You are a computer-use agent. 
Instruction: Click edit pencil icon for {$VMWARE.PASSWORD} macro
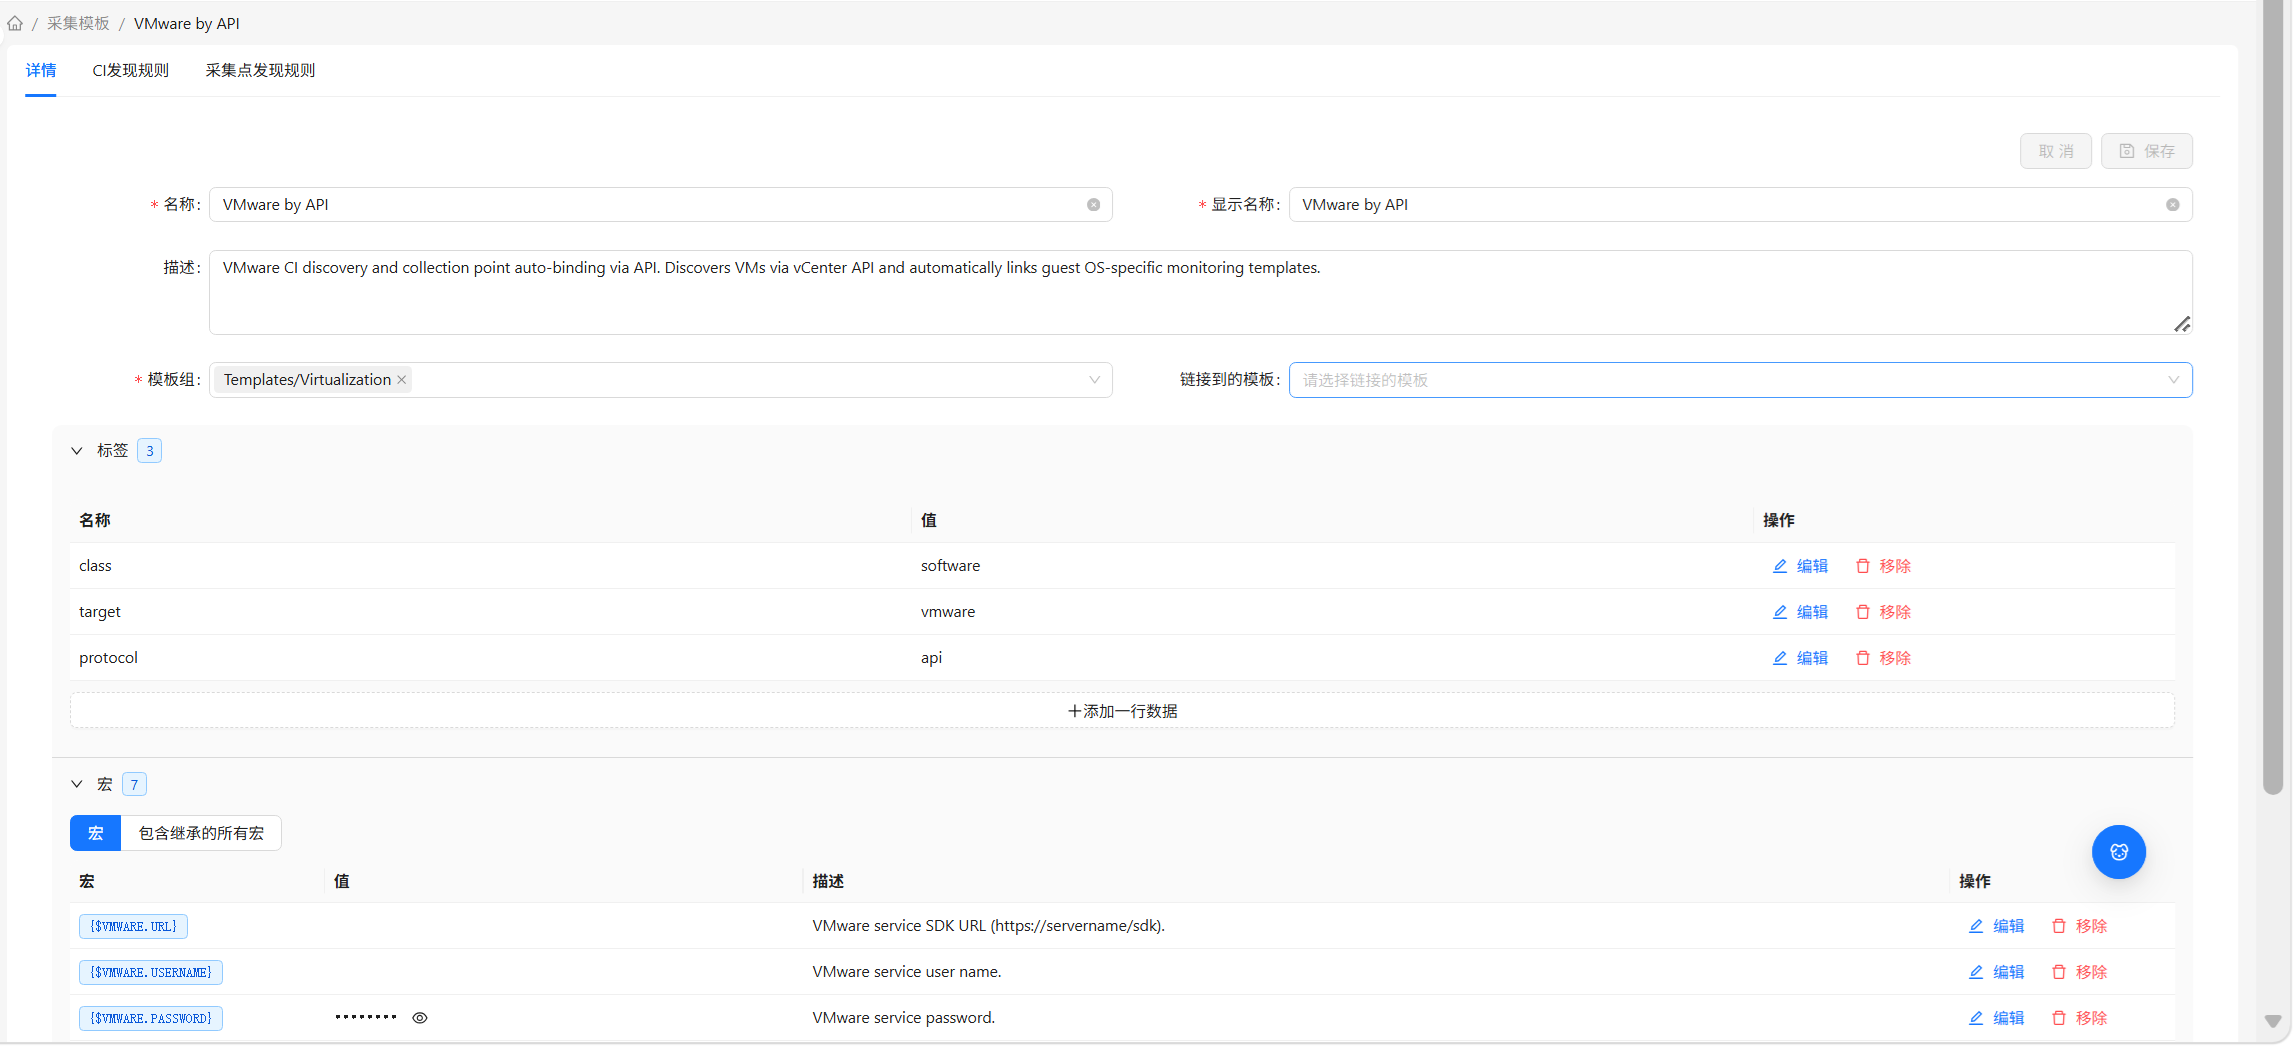click(x=1976, y=1018)
